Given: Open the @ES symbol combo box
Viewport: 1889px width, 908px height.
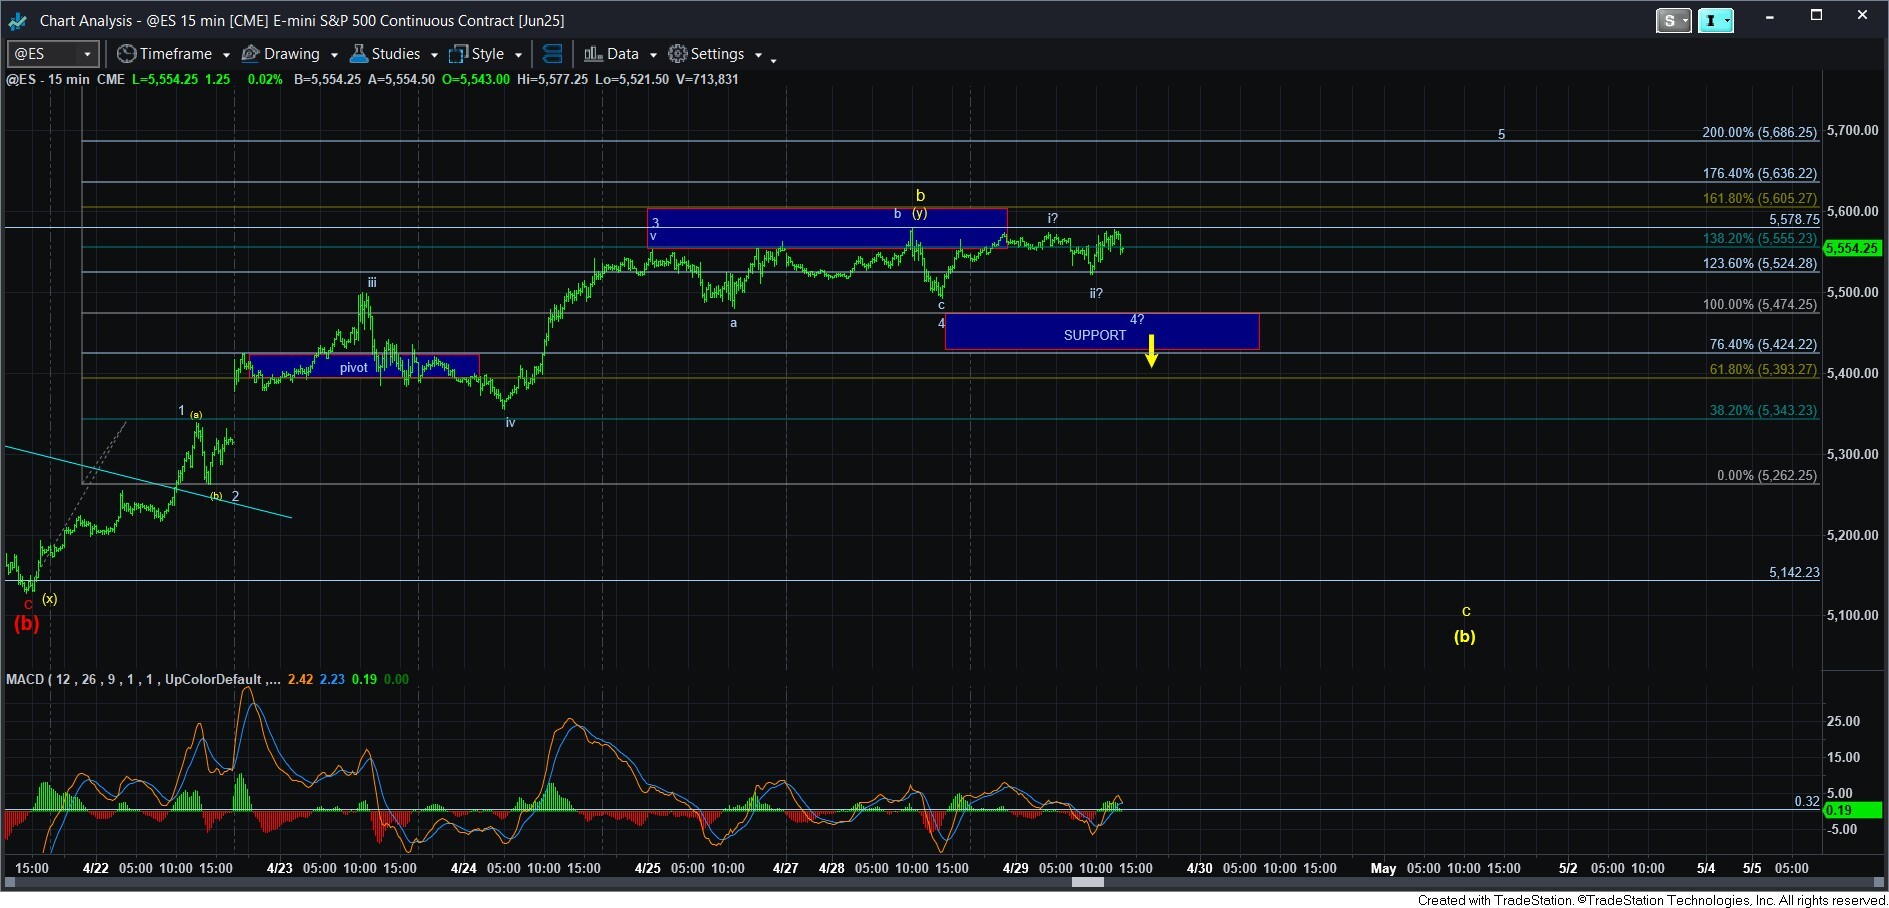Looking at the screenshot, I should coord(52,54).
